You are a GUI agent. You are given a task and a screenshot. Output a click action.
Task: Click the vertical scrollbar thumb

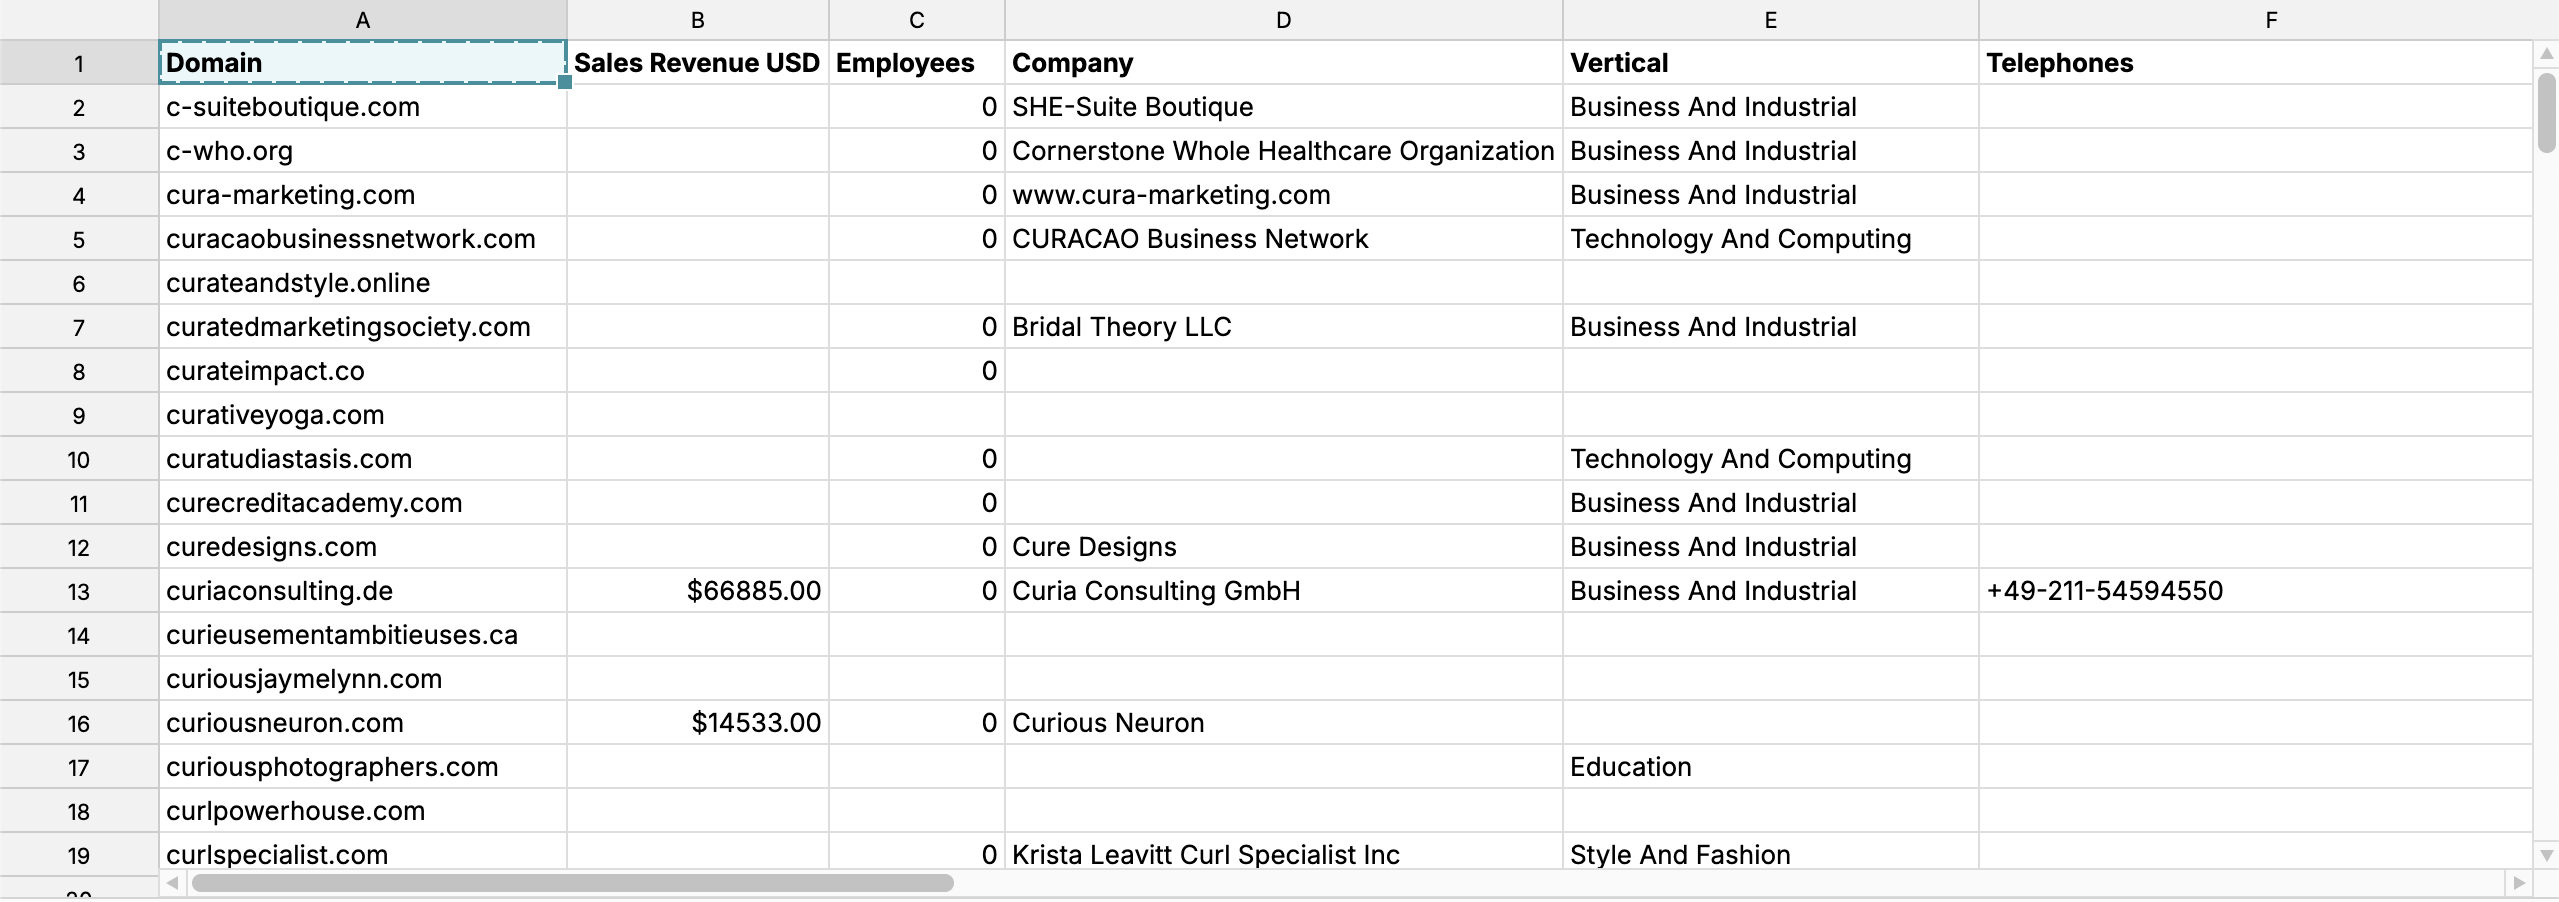2546,112
